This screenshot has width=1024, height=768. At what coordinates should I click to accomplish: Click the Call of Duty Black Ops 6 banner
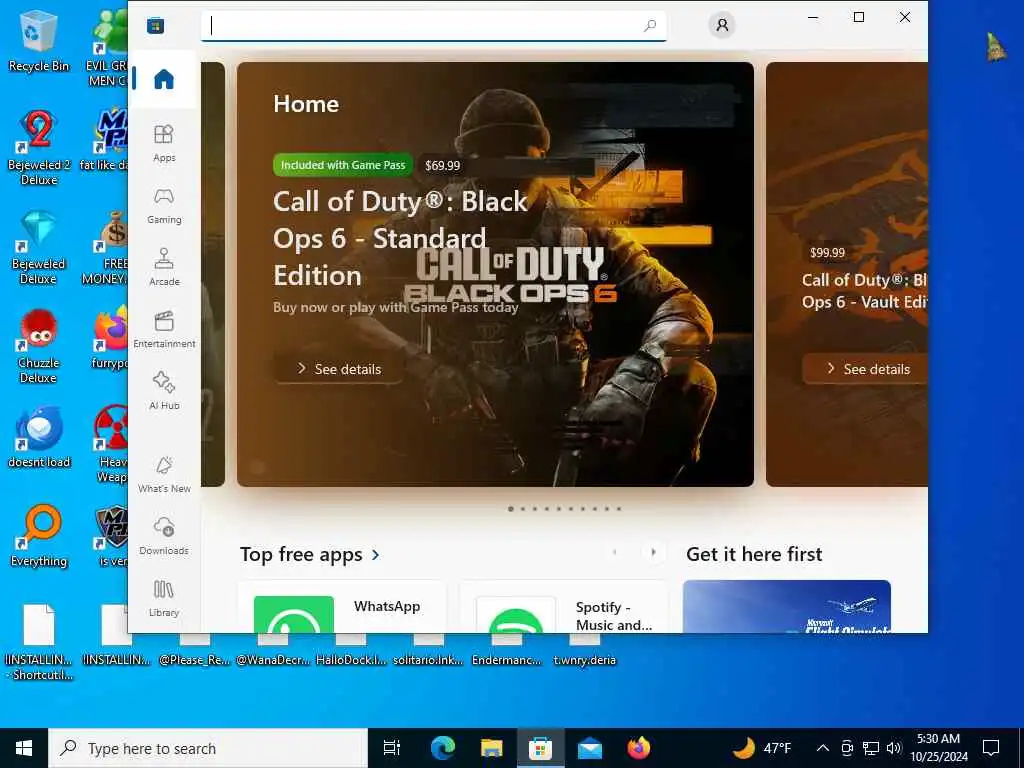point(495,274)
